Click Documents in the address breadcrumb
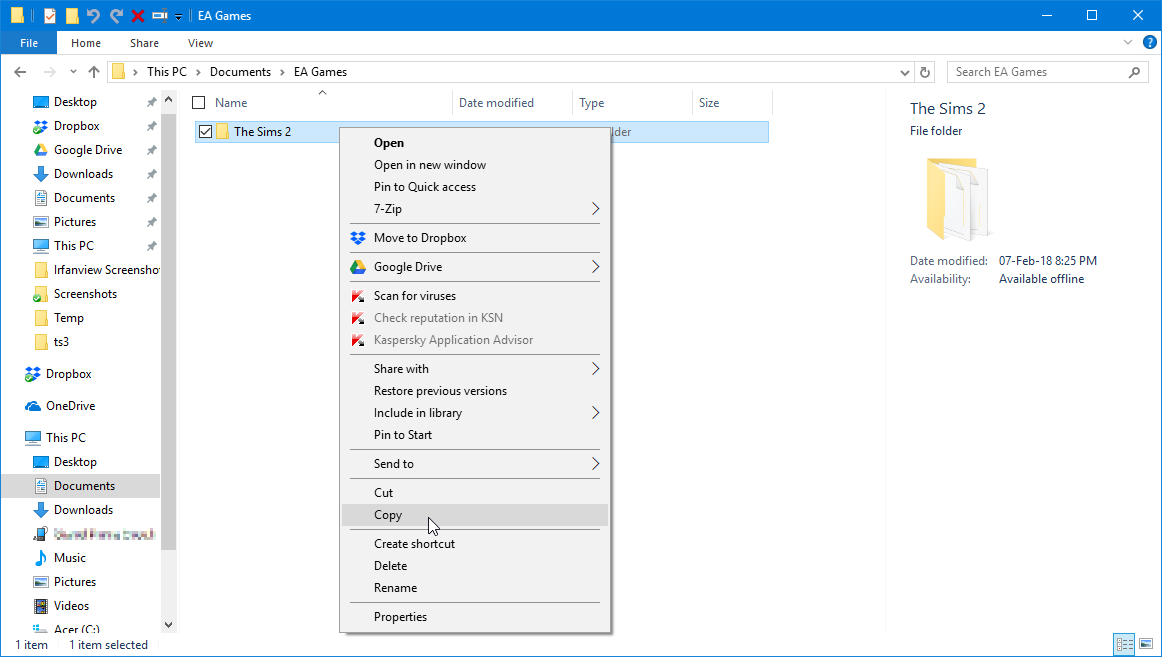The height and width of the screenshot is (657, 1162). [x=240, y=72]
